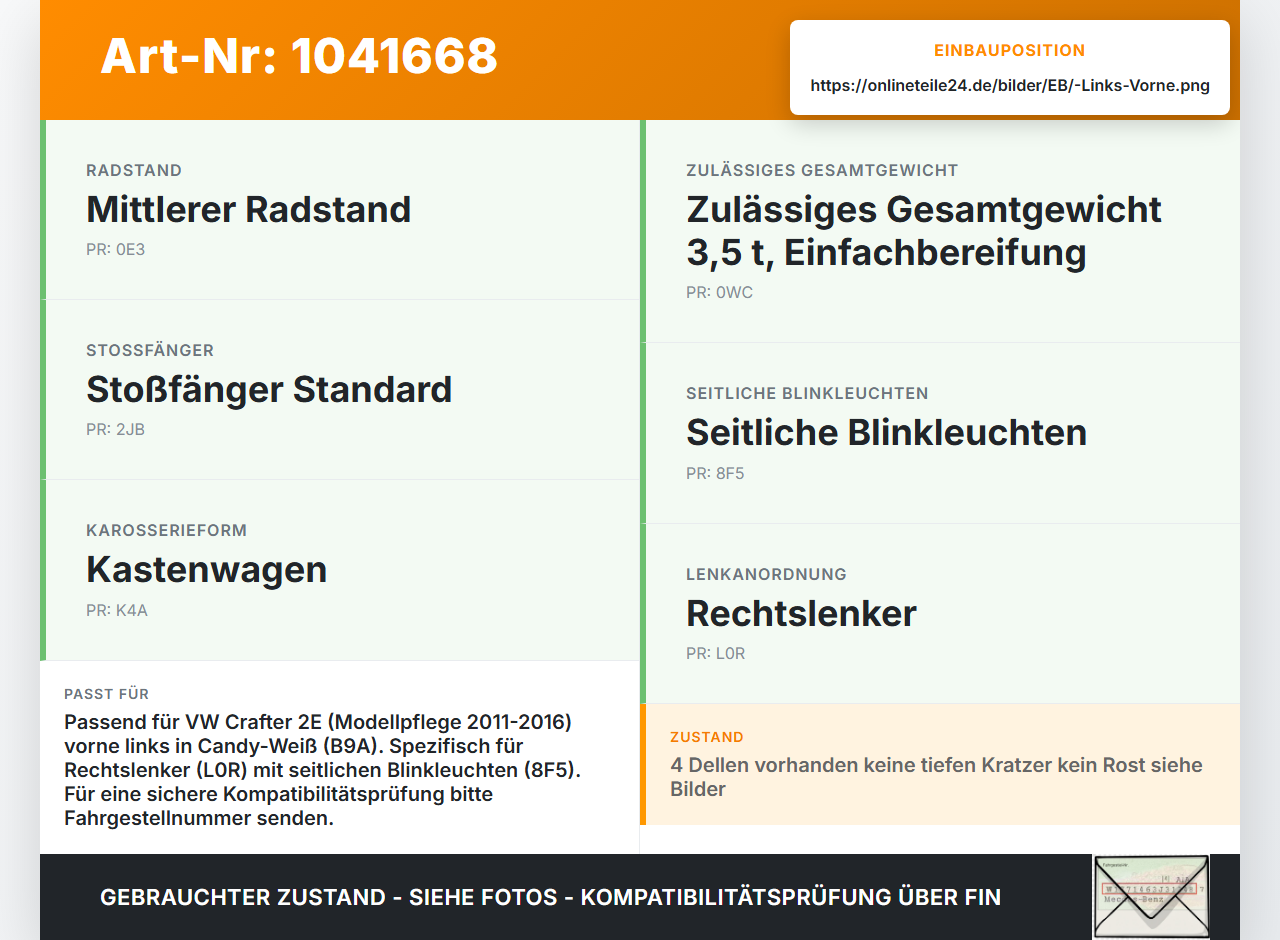Open the Links-Vorne.png Einbauposition URL
Image resolution: width=1280 pixels, height=940 pixels.
pos(1010,86)
